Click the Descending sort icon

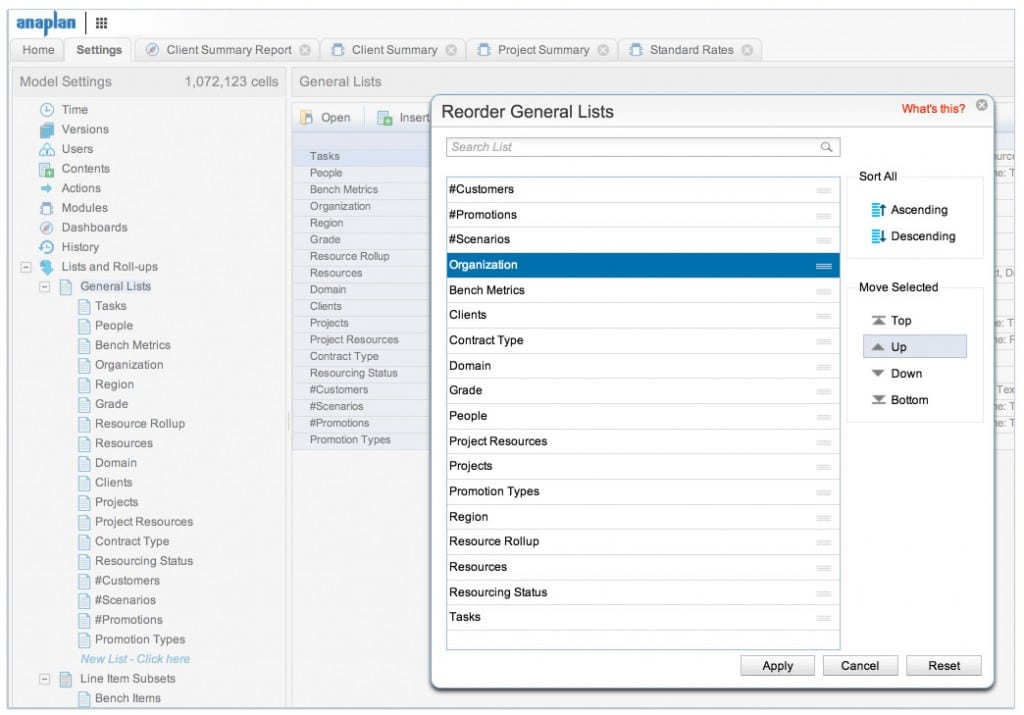pos(878,236)
